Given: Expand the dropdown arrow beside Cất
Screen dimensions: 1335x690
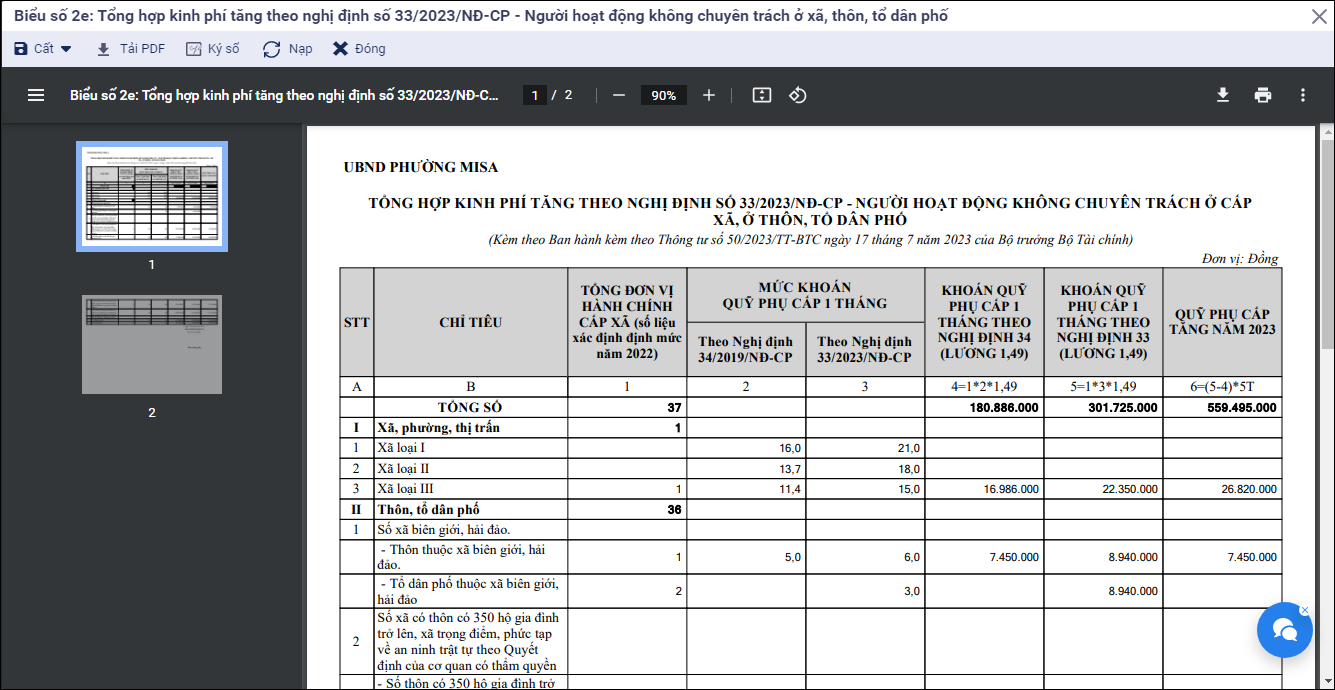Looking at the screenshot, I should coord(67,48).
